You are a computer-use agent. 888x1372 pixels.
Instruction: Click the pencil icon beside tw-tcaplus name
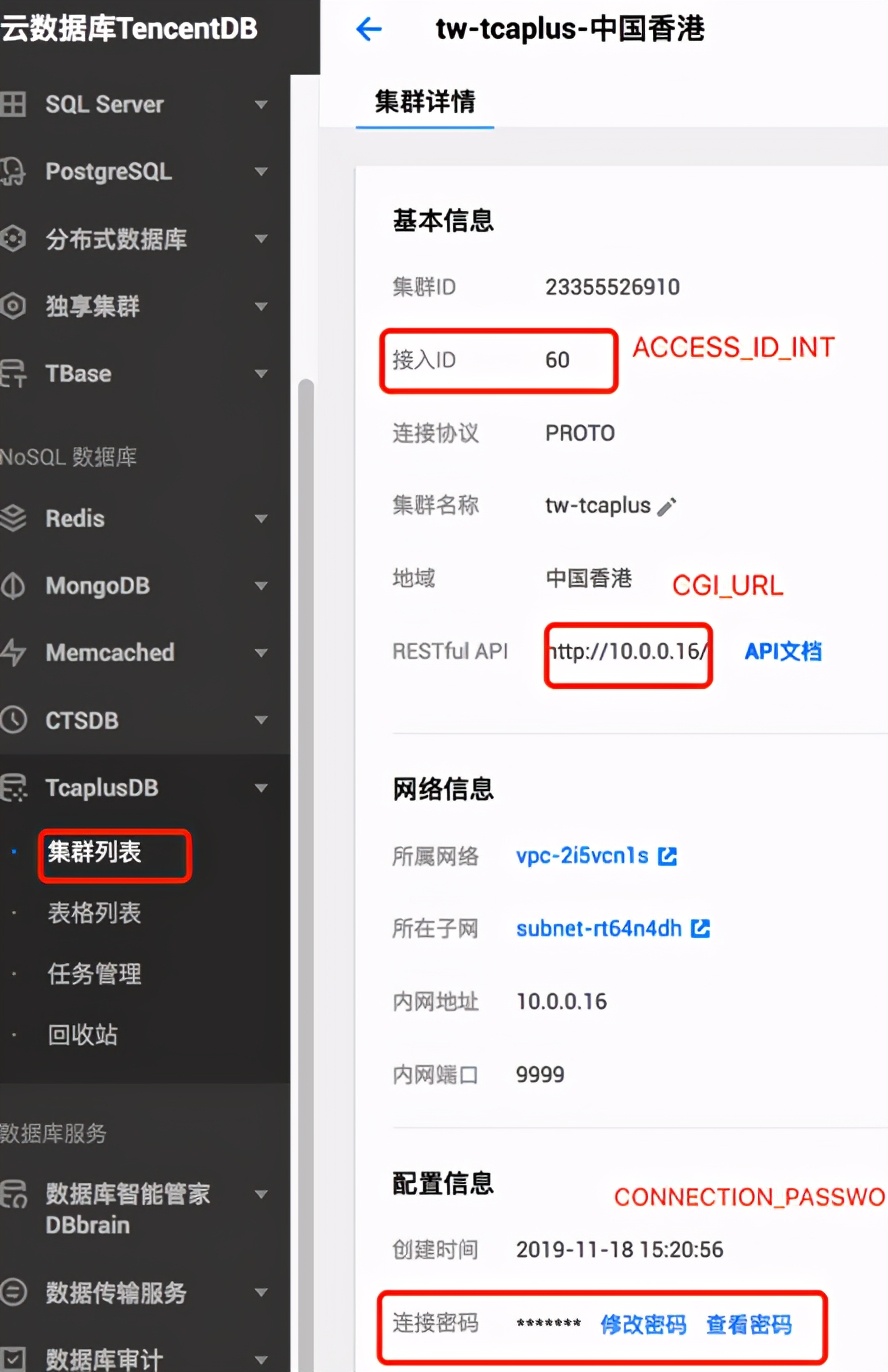pos(667,507)
